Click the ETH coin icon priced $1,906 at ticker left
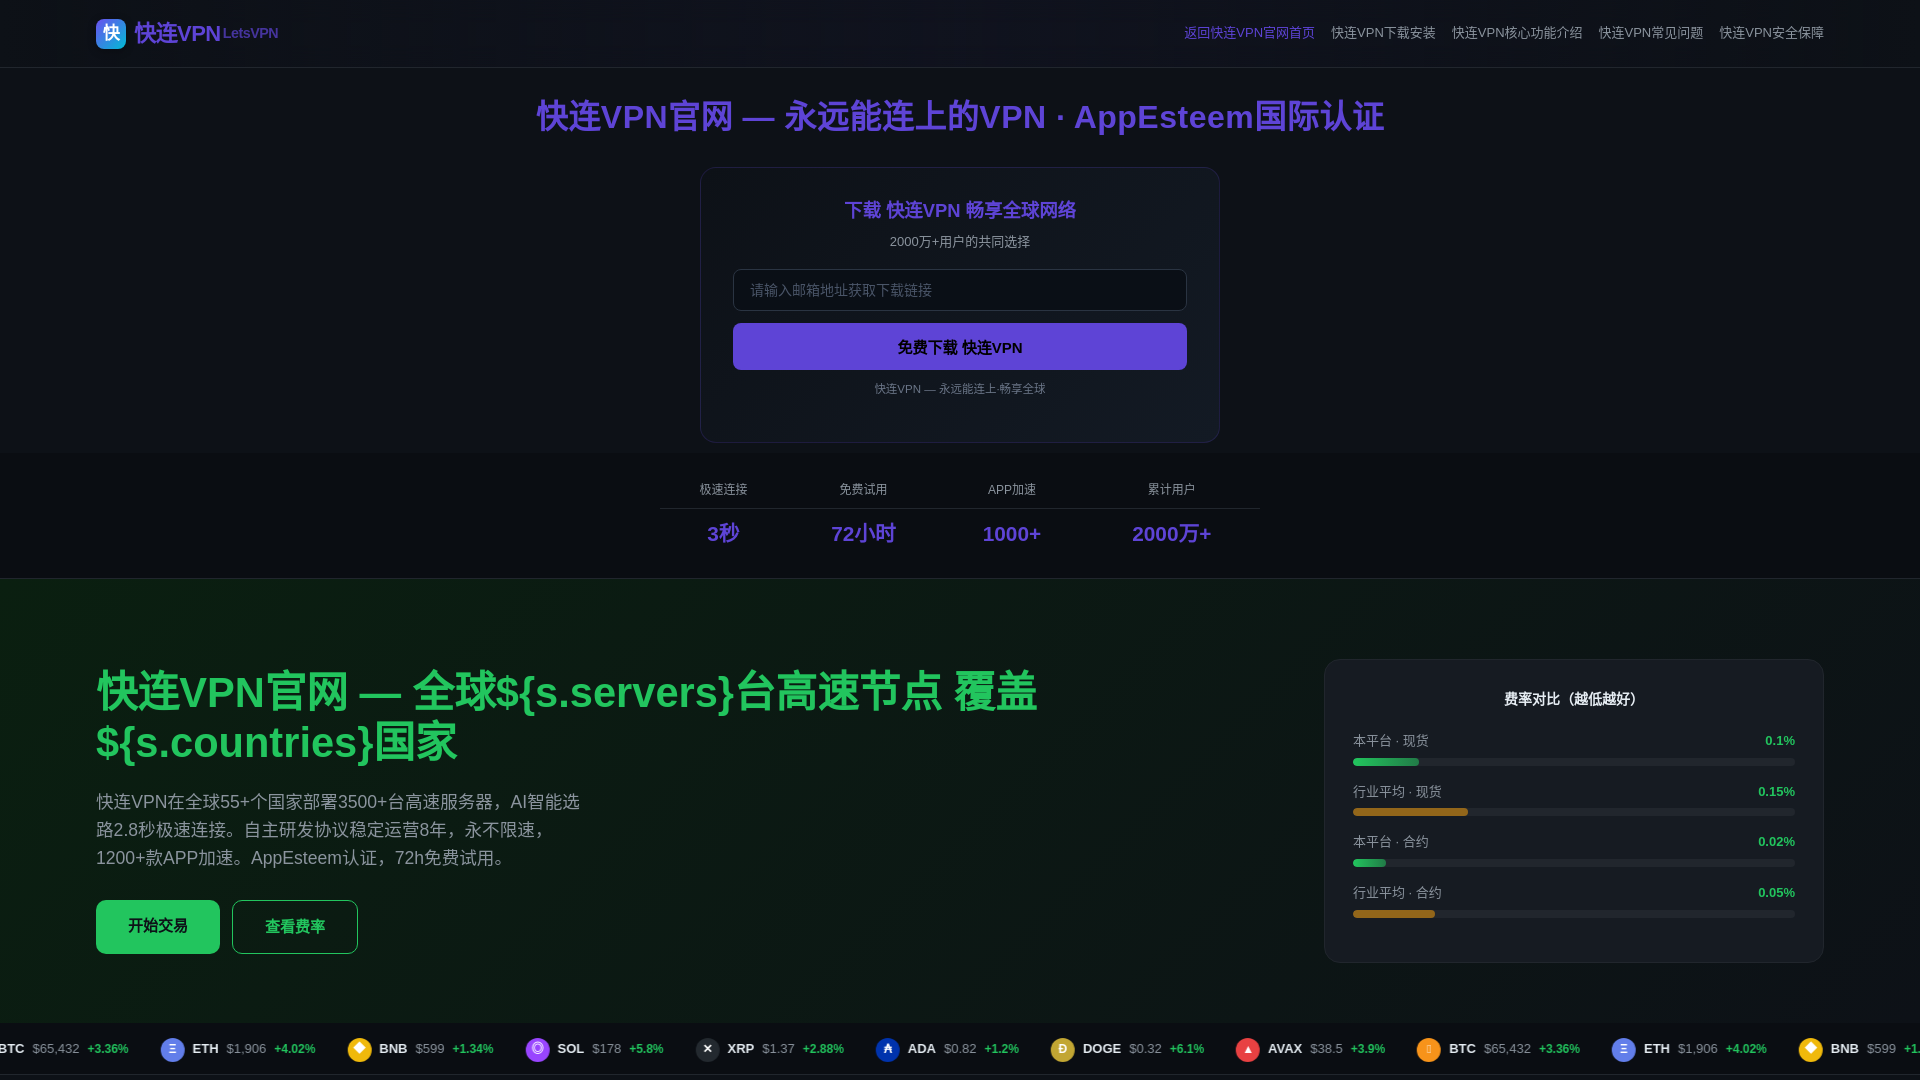The image size is (1920, 1080). click(173, 1050)
